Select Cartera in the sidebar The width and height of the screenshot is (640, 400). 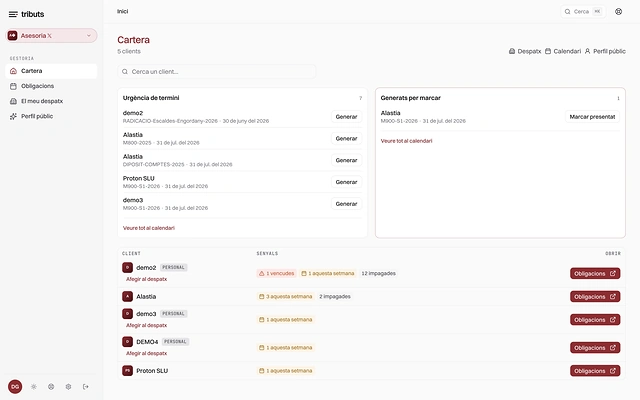(x=51, y=71)
